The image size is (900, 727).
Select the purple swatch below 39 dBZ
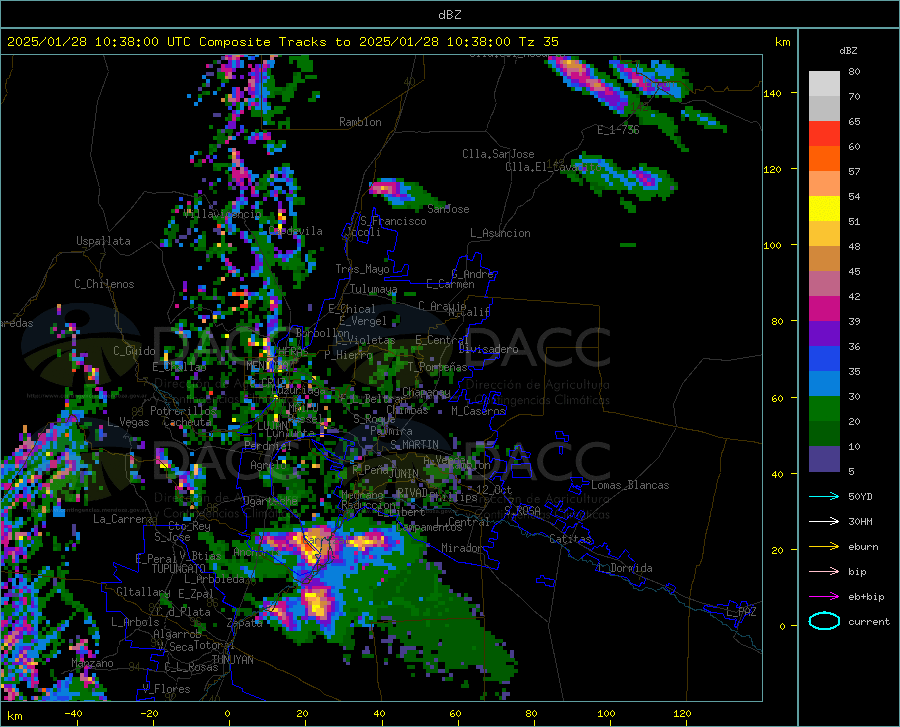pyautogui.click(x=824, y=334)
